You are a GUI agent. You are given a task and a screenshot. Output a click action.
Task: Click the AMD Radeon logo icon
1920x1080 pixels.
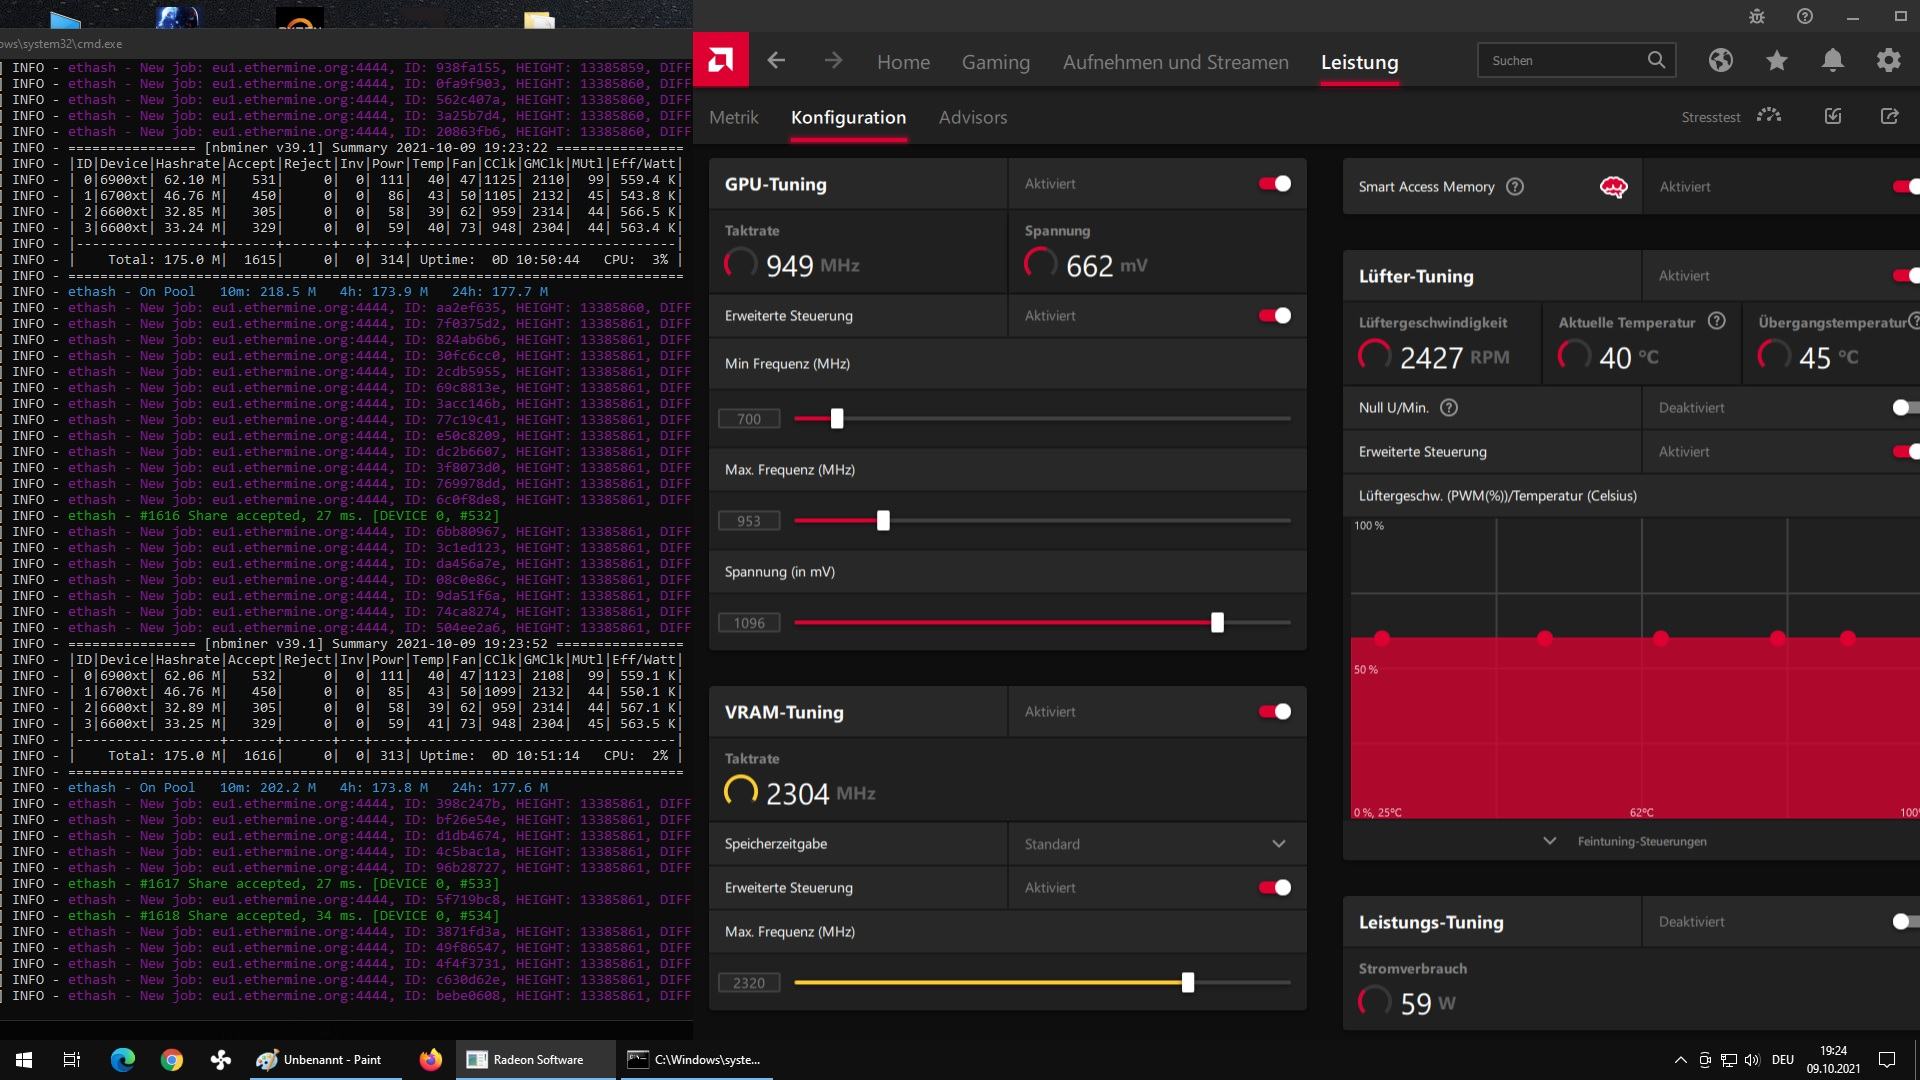tap(721, 60)
